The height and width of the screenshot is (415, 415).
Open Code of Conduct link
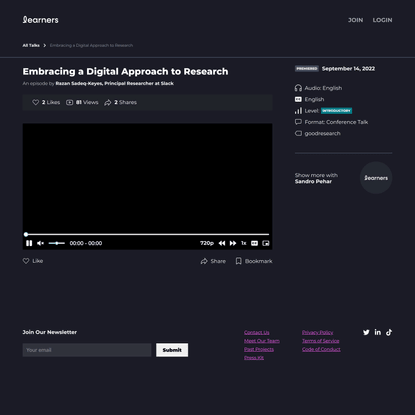(321, 349)
